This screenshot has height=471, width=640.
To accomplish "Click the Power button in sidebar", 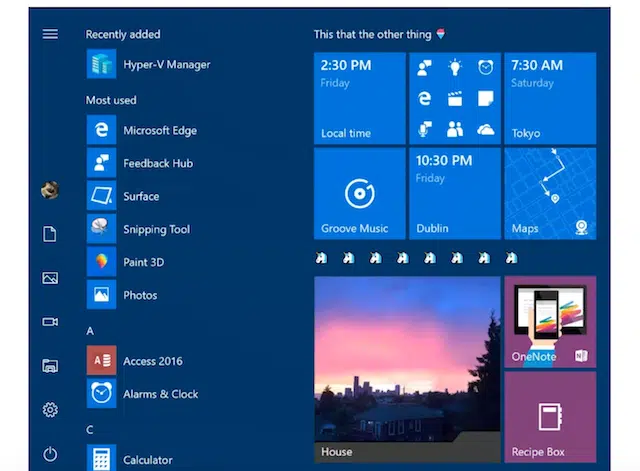I will pos(50,453).
